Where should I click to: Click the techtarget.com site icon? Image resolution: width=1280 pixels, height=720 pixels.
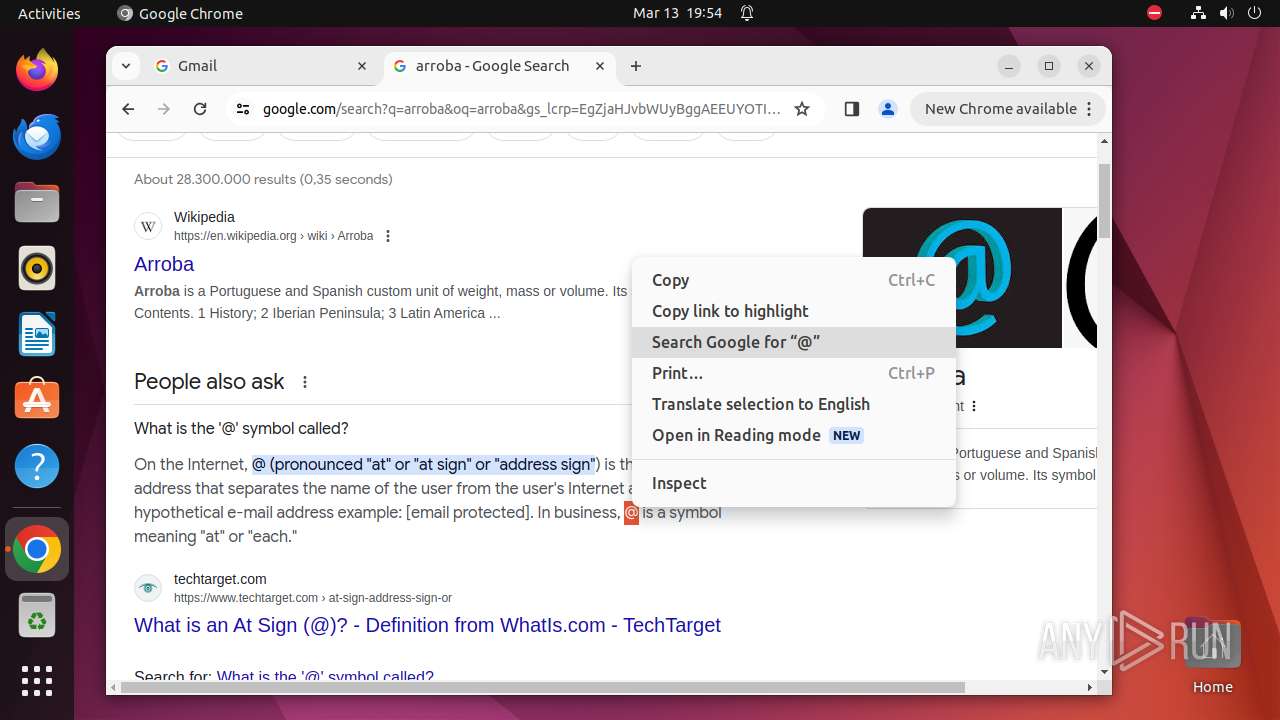148,588
